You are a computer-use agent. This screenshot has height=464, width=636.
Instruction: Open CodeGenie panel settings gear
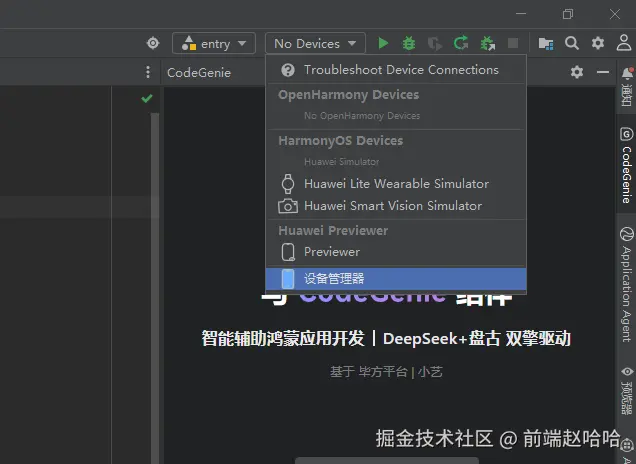click(x=577, y=72)
